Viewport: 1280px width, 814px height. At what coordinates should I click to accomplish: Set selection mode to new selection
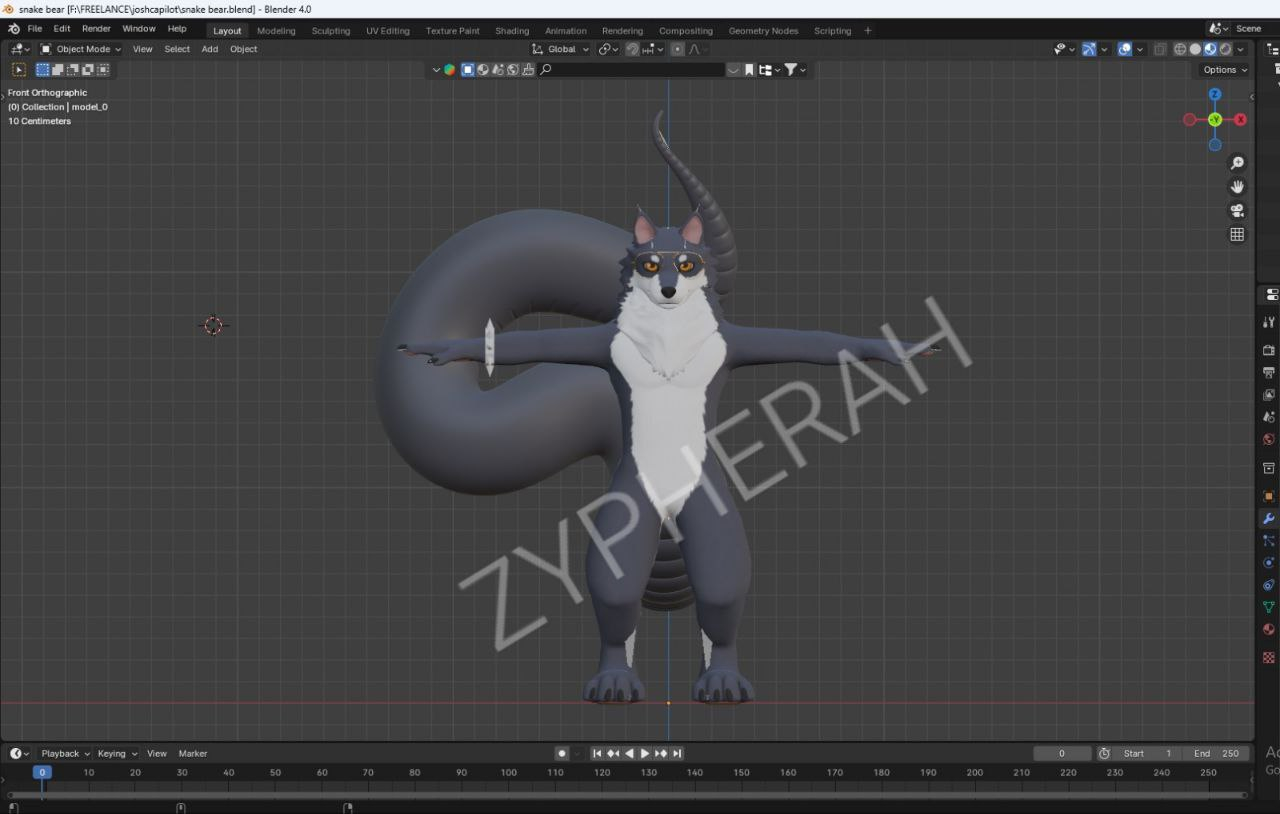(43, 70)
